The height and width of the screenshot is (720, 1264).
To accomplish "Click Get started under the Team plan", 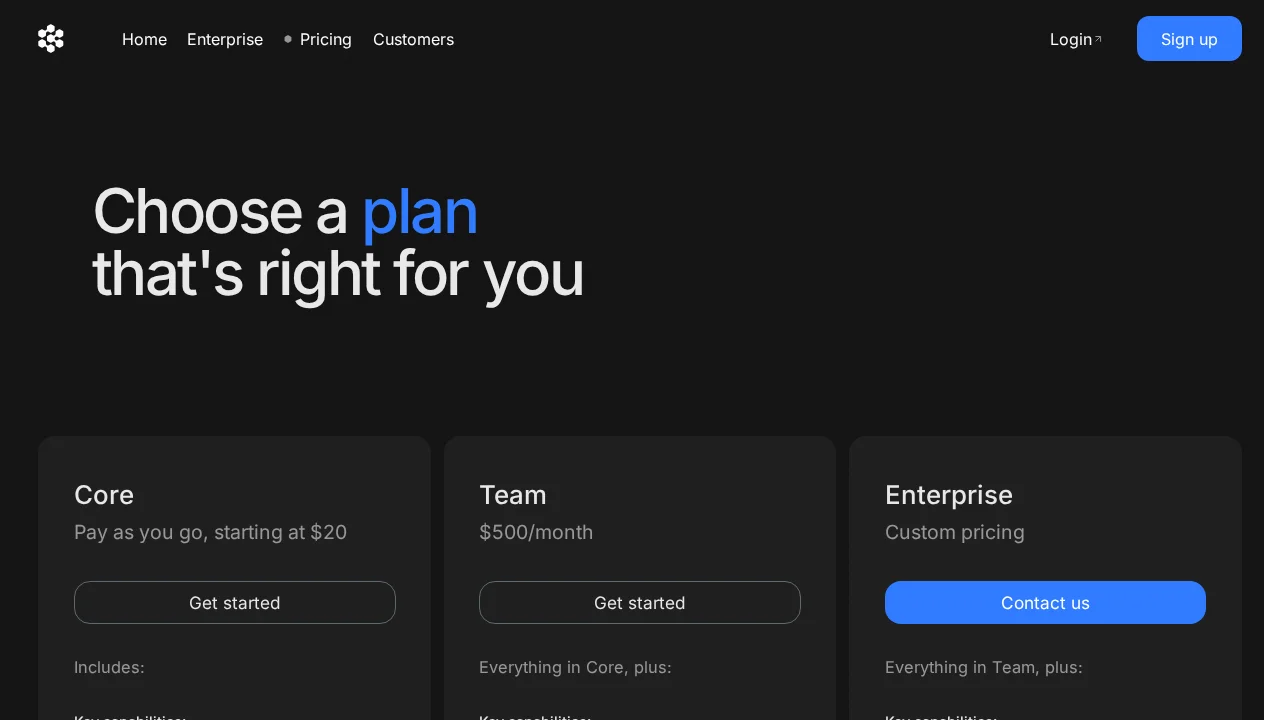I will pos(639,602).
